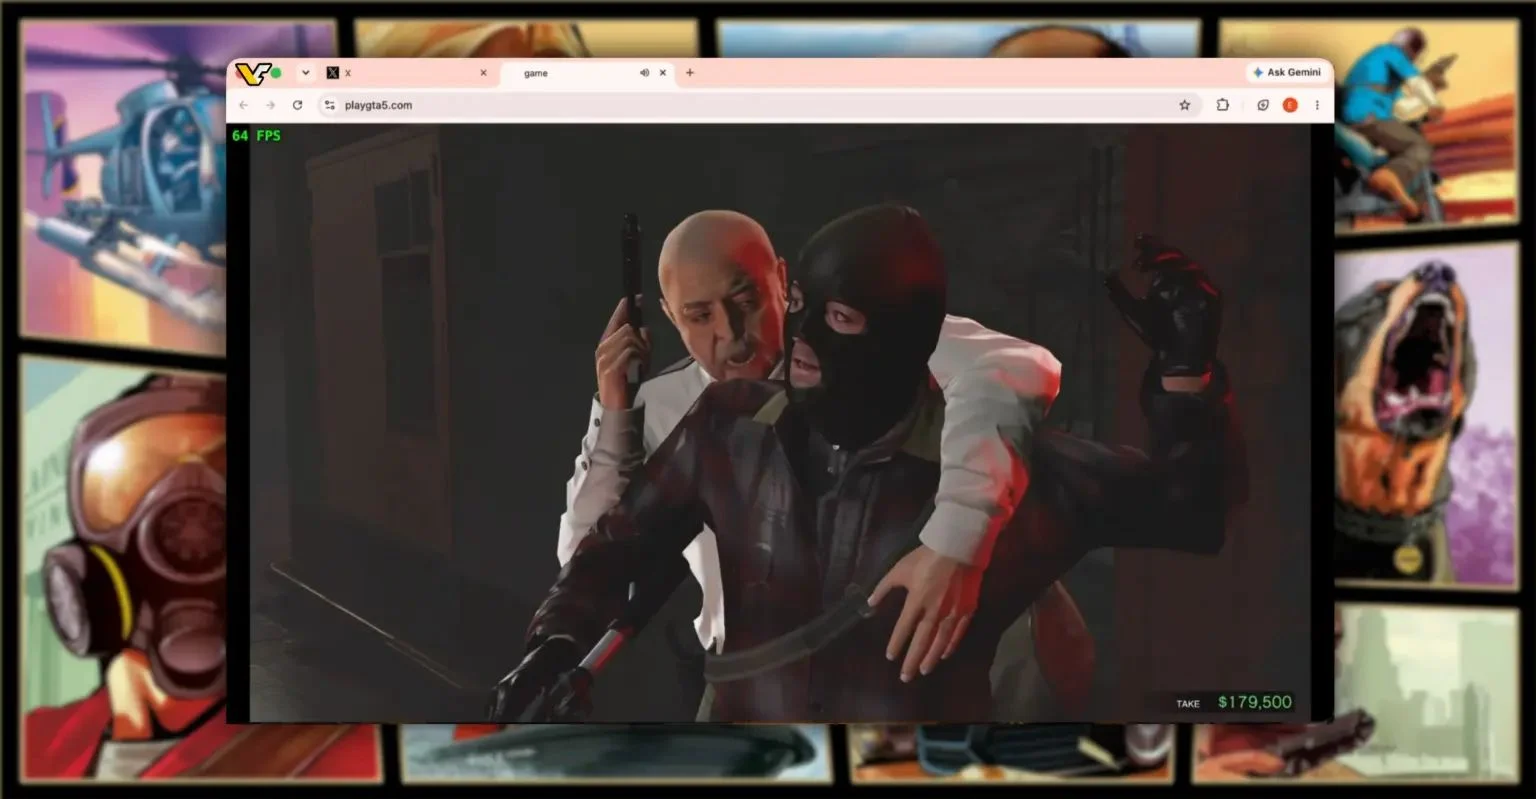Switch to the X tab
Image resolution: width=1536 pixels, height=799 pixels.
(407, 73)
